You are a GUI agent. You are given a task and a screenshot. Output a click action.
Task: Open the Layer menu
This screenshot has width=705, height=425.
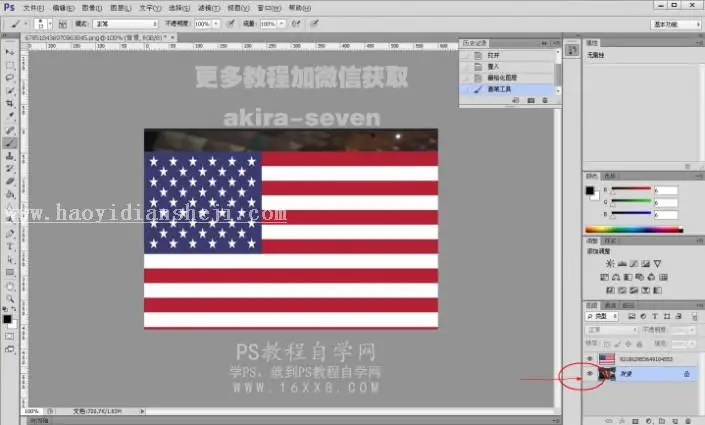(x=121, y=8)
